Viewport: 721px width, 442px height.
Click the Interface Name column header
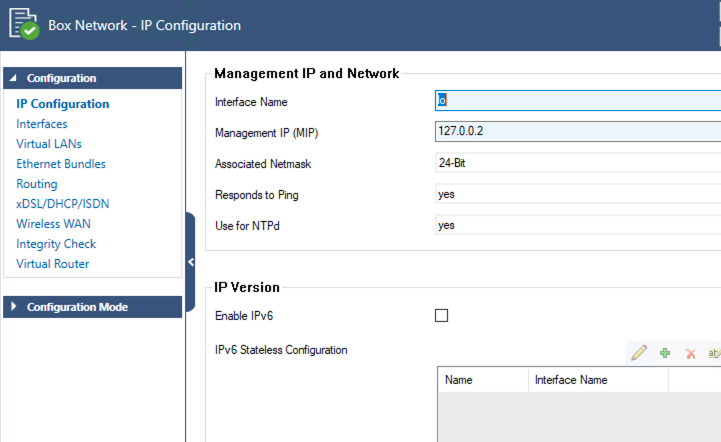pyautogui.click(x=571, y=380)
